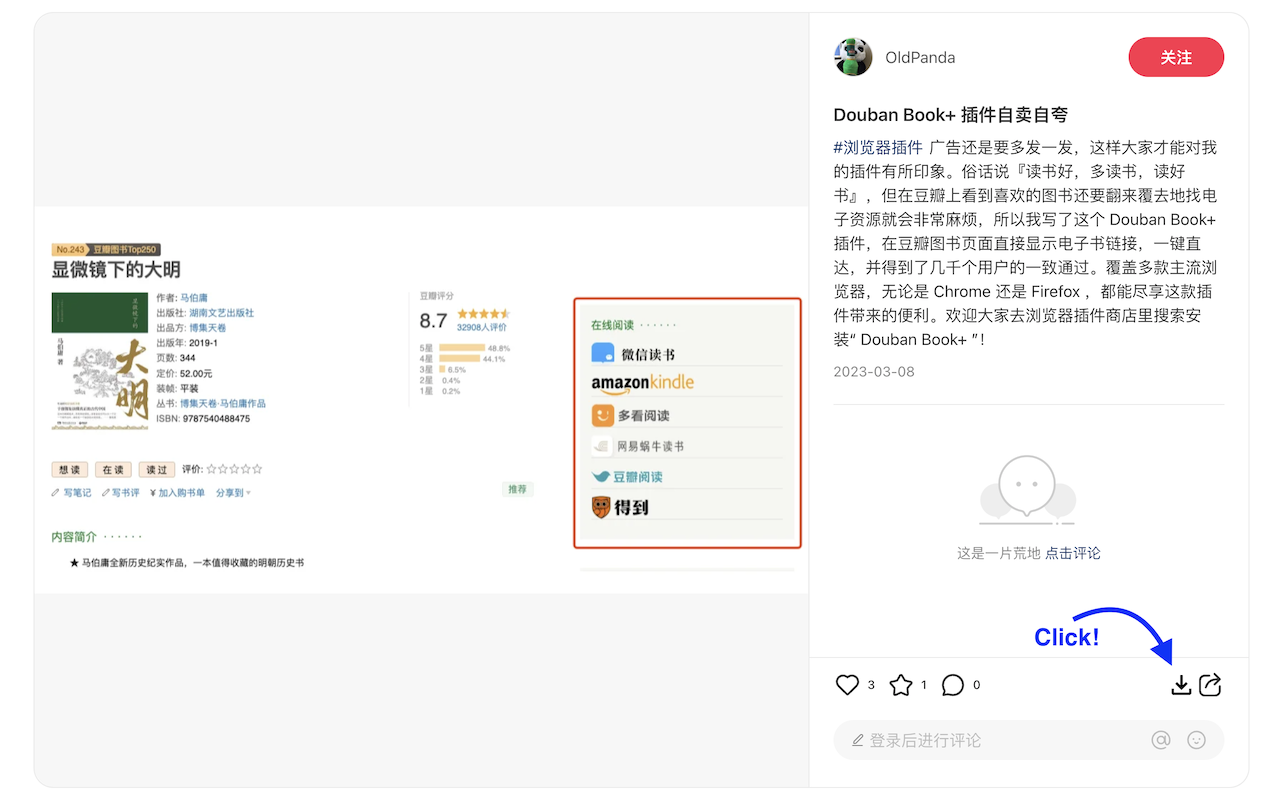1280x800 pixels.
Task: Select the 在读 reading status
Action: (x=113, y=468)
